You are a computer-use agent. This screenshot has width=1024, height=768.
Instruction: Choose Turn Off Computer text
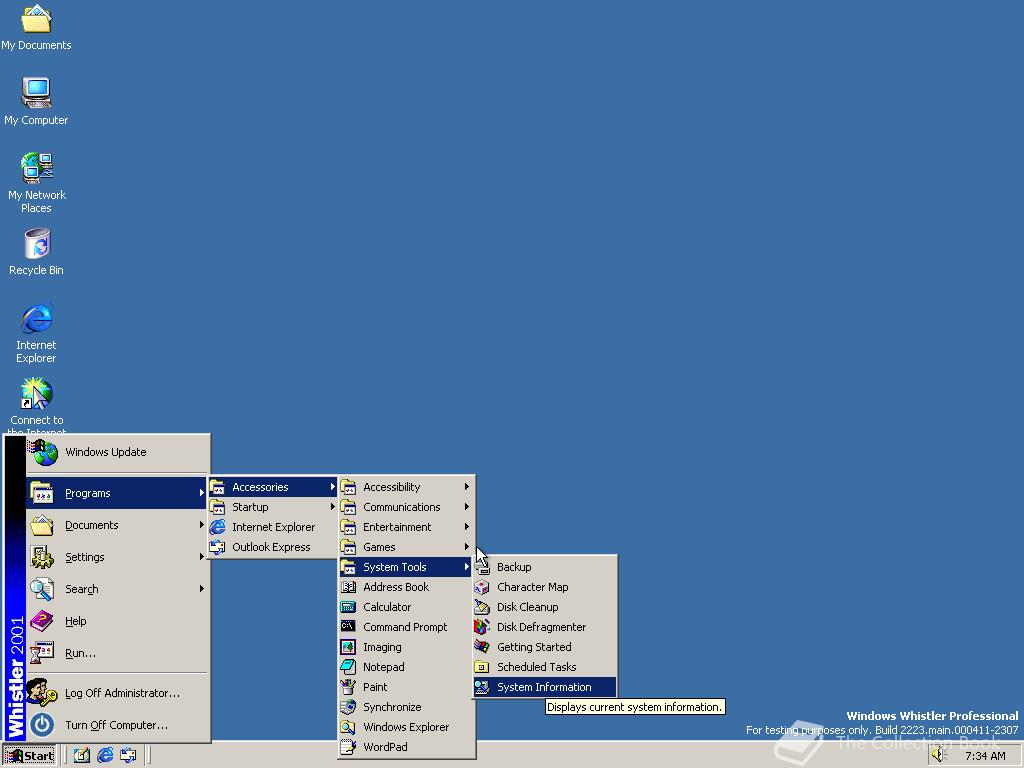(x=116, y=725)
